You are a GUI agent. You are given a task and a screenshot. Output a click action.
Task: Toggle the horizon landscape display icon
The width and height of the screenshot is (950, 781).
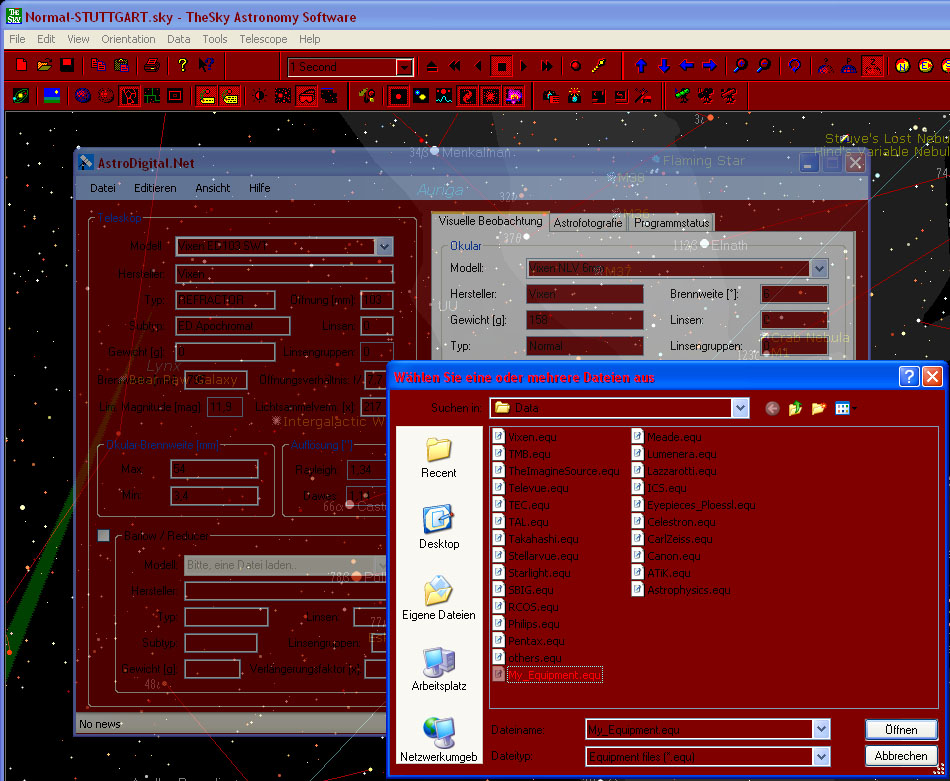tap(52, 96)
